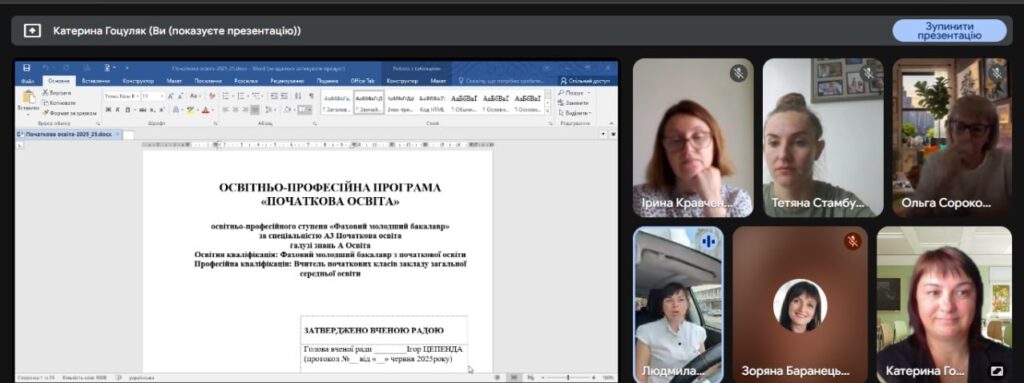Open the font name dropdown Times New Roman
This screenshot has height=383, width=1024.
click(x=121, y=96)
